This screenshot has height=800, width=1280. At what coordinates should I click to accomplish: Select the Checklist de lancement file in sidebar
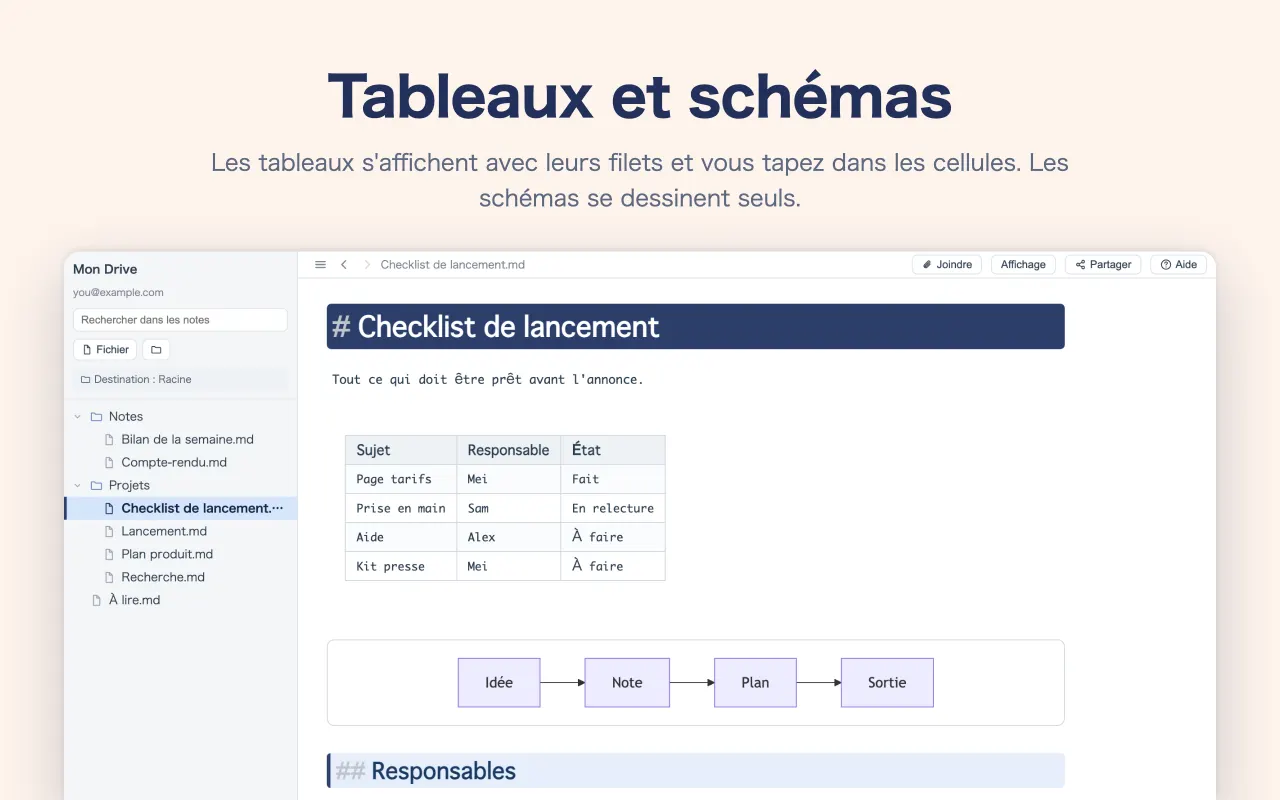coord(181,508)
